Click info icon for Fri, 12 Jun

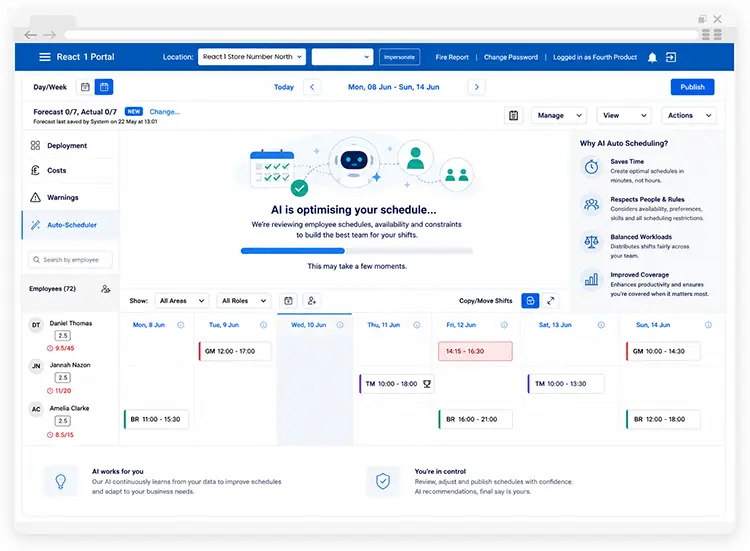(x=504, y=325)
